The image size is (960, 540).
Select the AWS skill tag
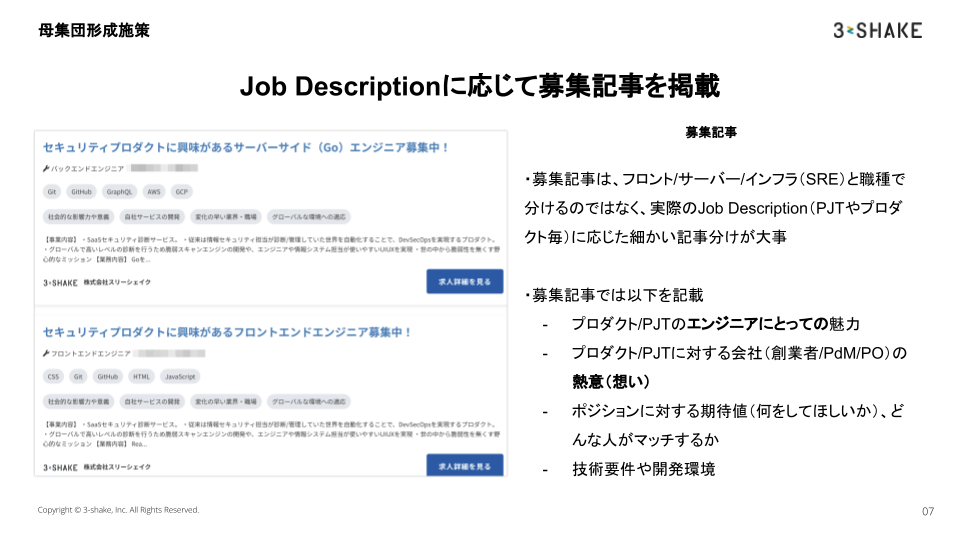point(154,192)
